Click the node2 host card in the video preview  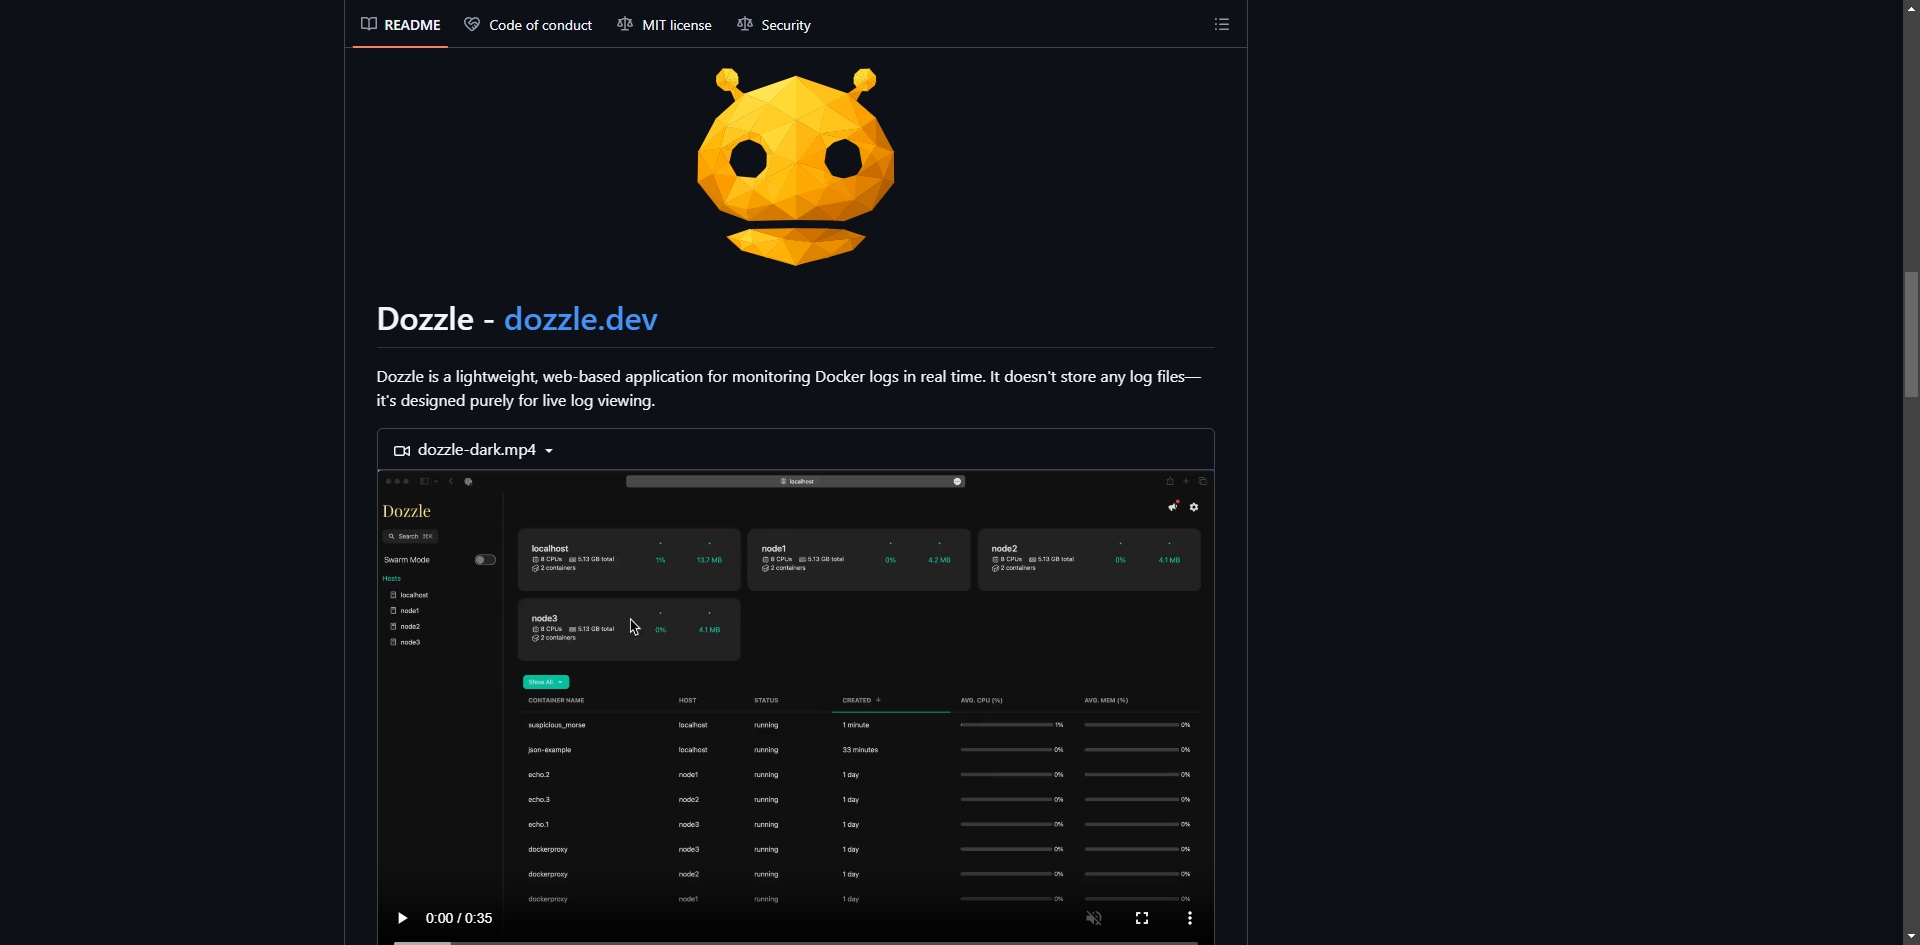1089,560
